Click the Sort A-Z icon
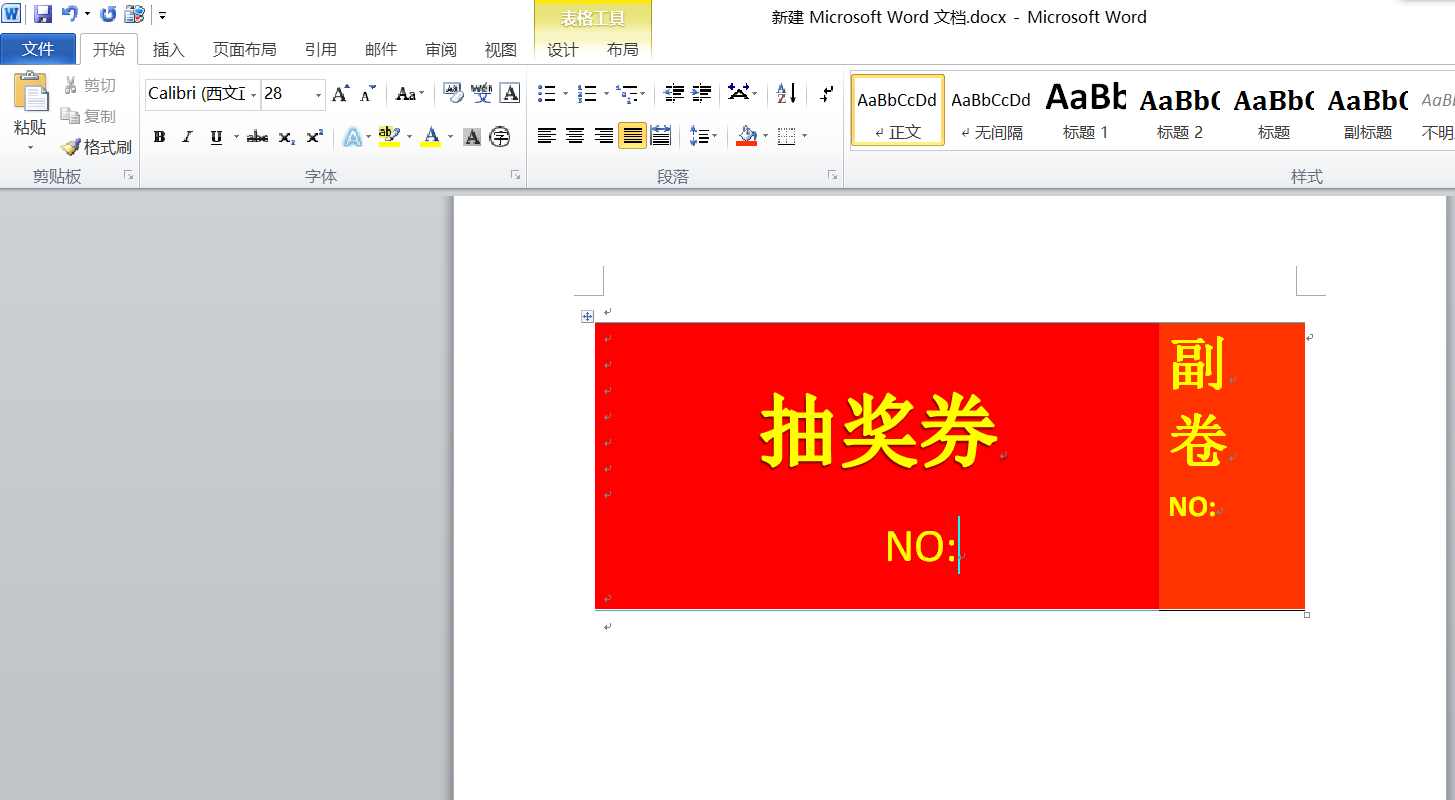Screen dimensions: 1455x800 pos(787,94)
